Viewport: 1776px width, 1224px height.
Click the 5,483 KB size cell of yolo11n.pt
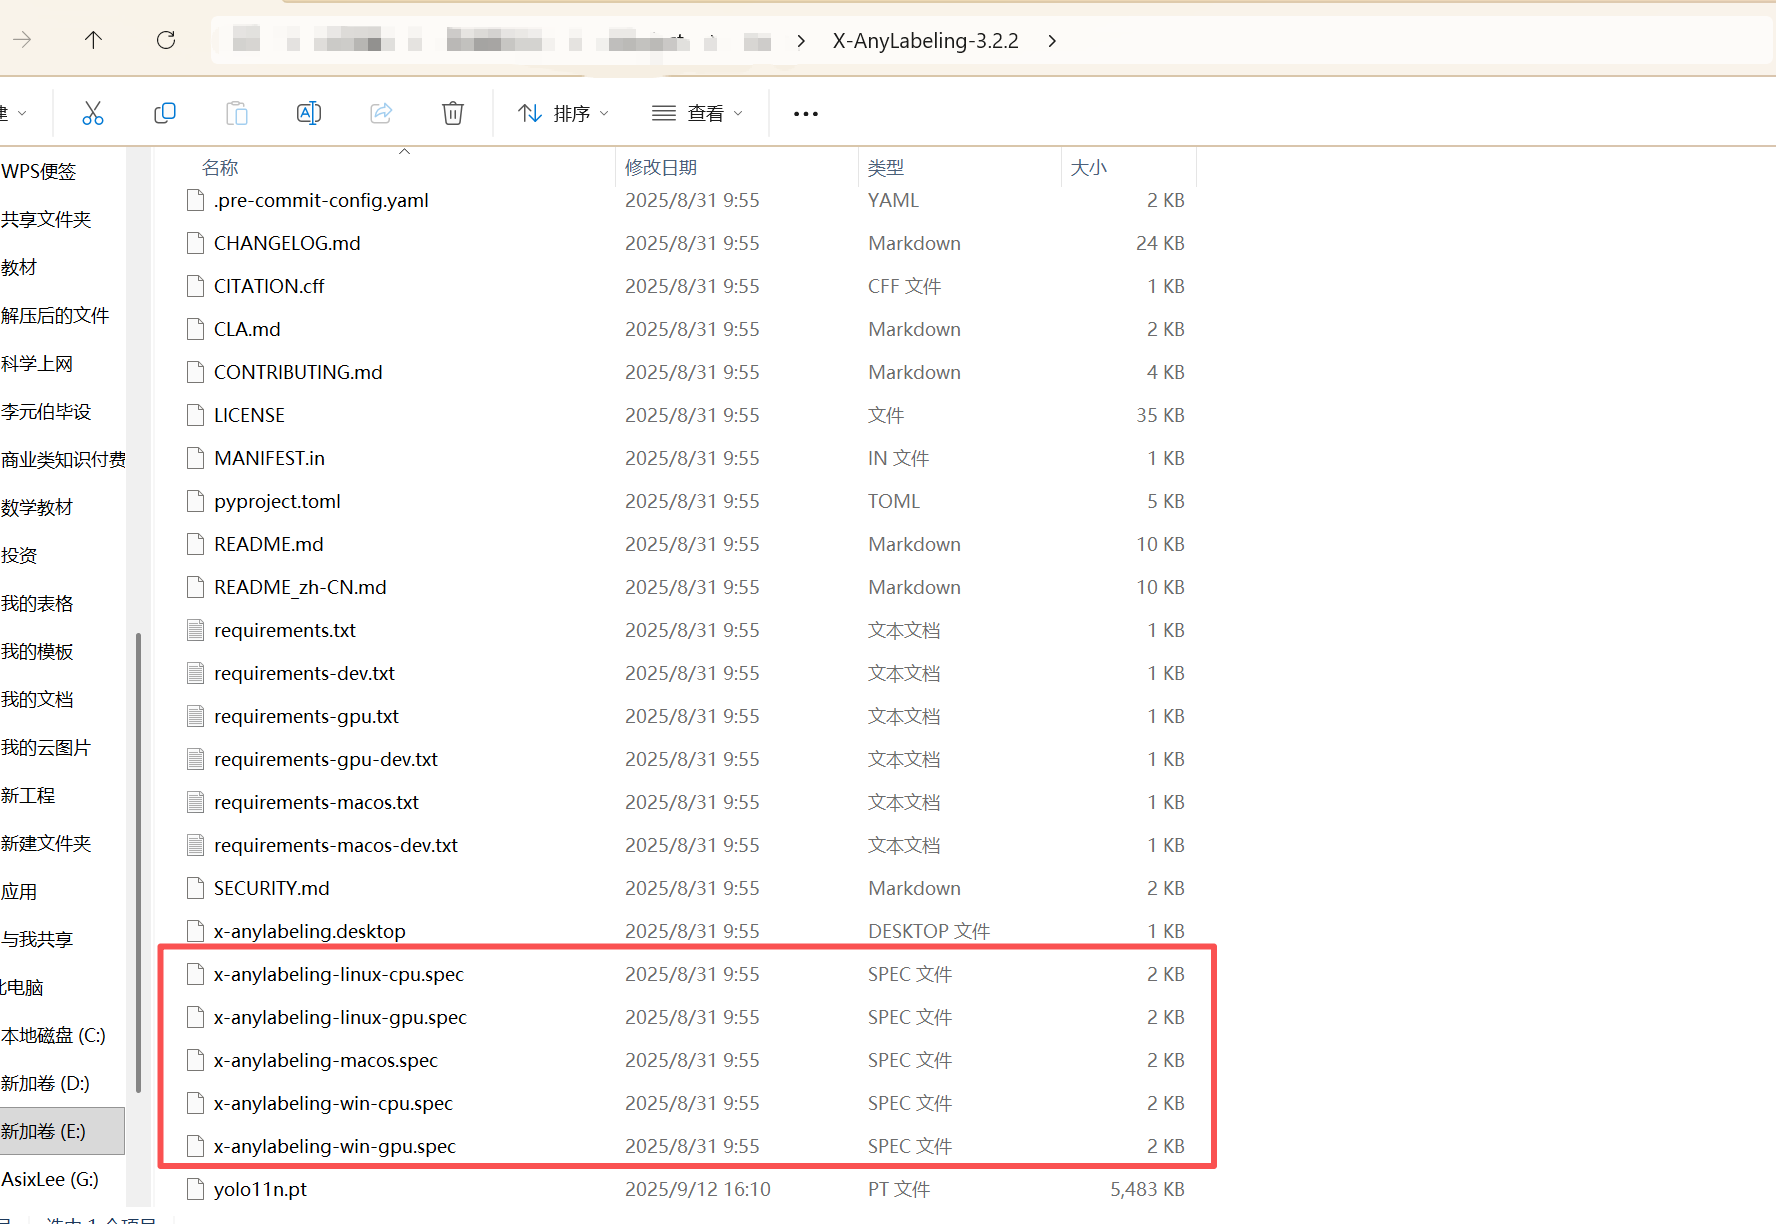pyautogui.click(x=1147, y=1190)
